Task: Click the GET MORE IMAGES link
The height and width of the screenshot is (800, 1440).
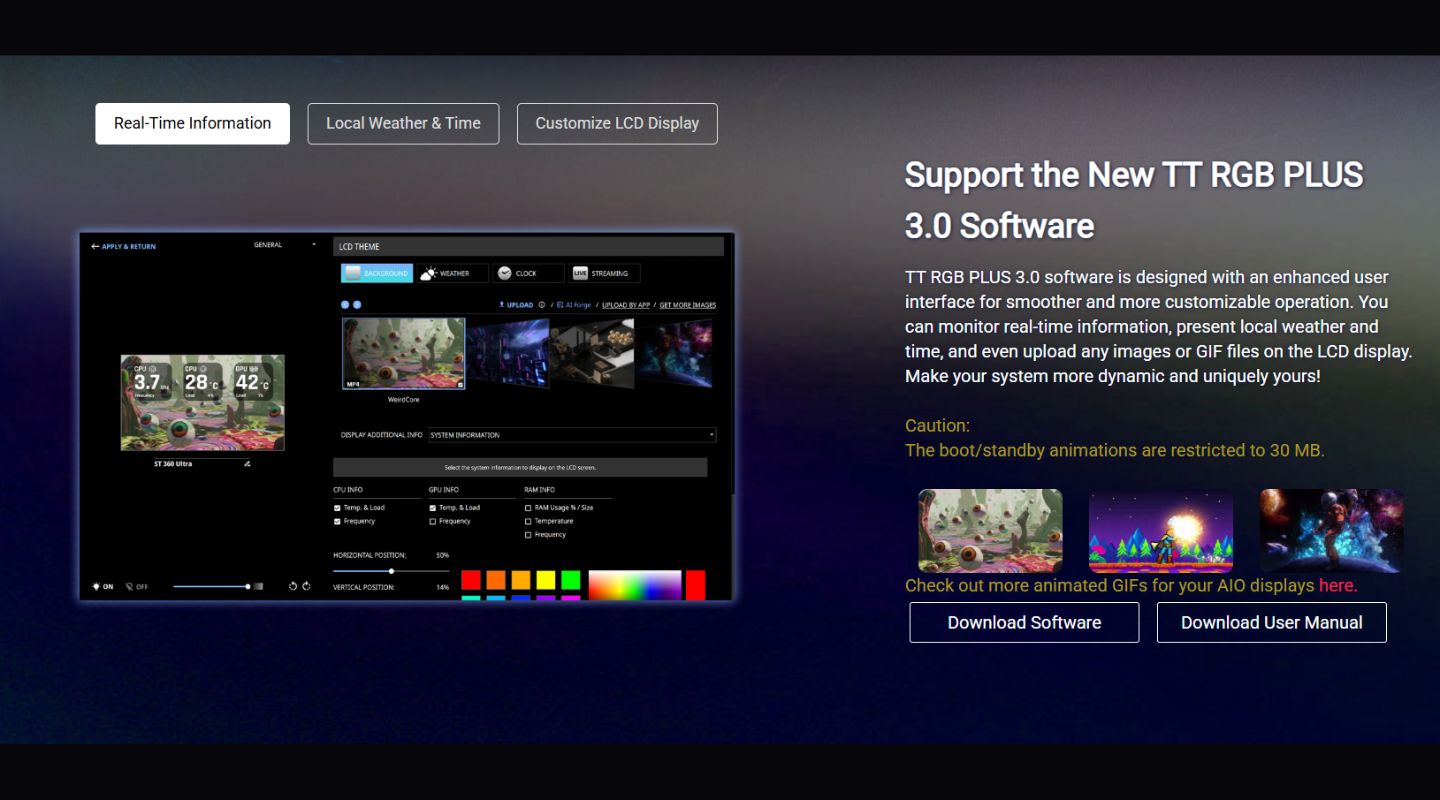Action: pyautogui.click(x=688, y=305)
